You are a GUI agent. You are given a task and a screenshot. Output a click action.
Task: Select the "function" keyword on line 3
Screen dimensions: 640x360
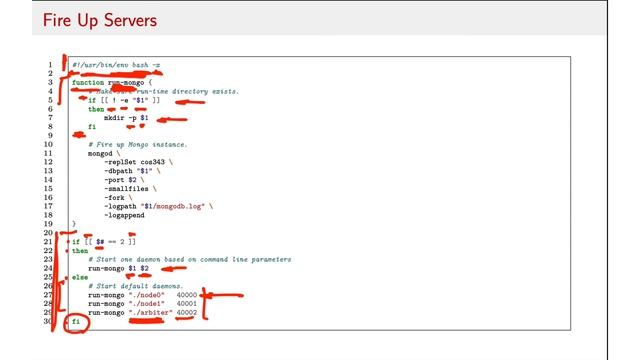(88, 82)
